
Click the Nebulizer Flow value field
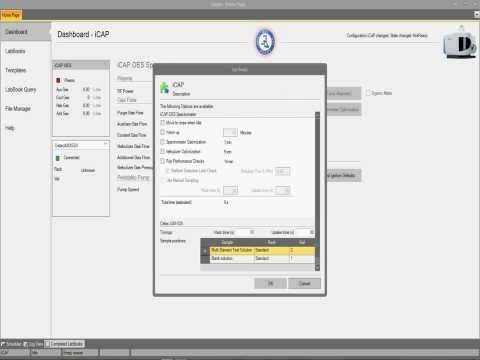pos(282,171)
